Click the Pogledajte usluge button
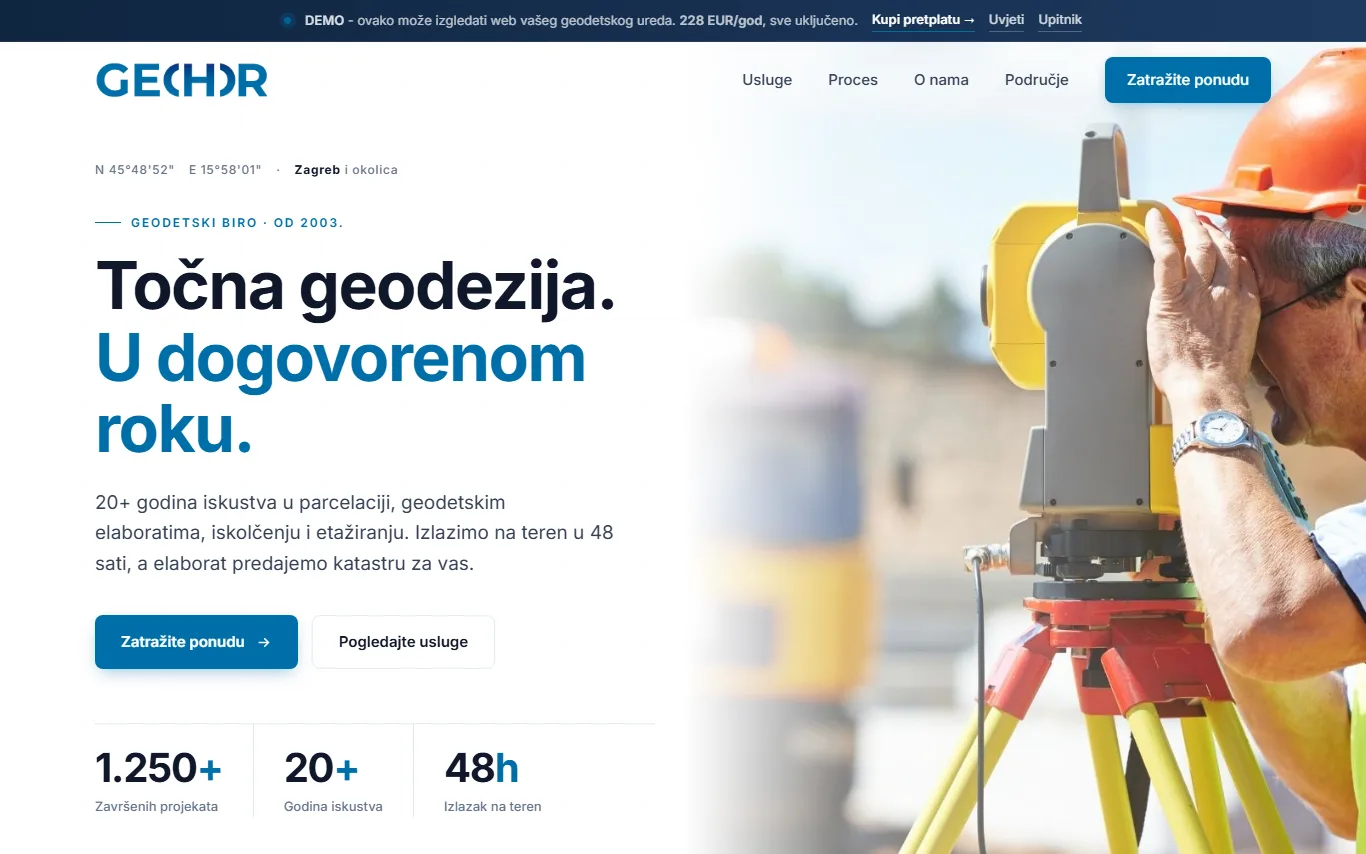The image size is (1366, 854). click(403, 642)
